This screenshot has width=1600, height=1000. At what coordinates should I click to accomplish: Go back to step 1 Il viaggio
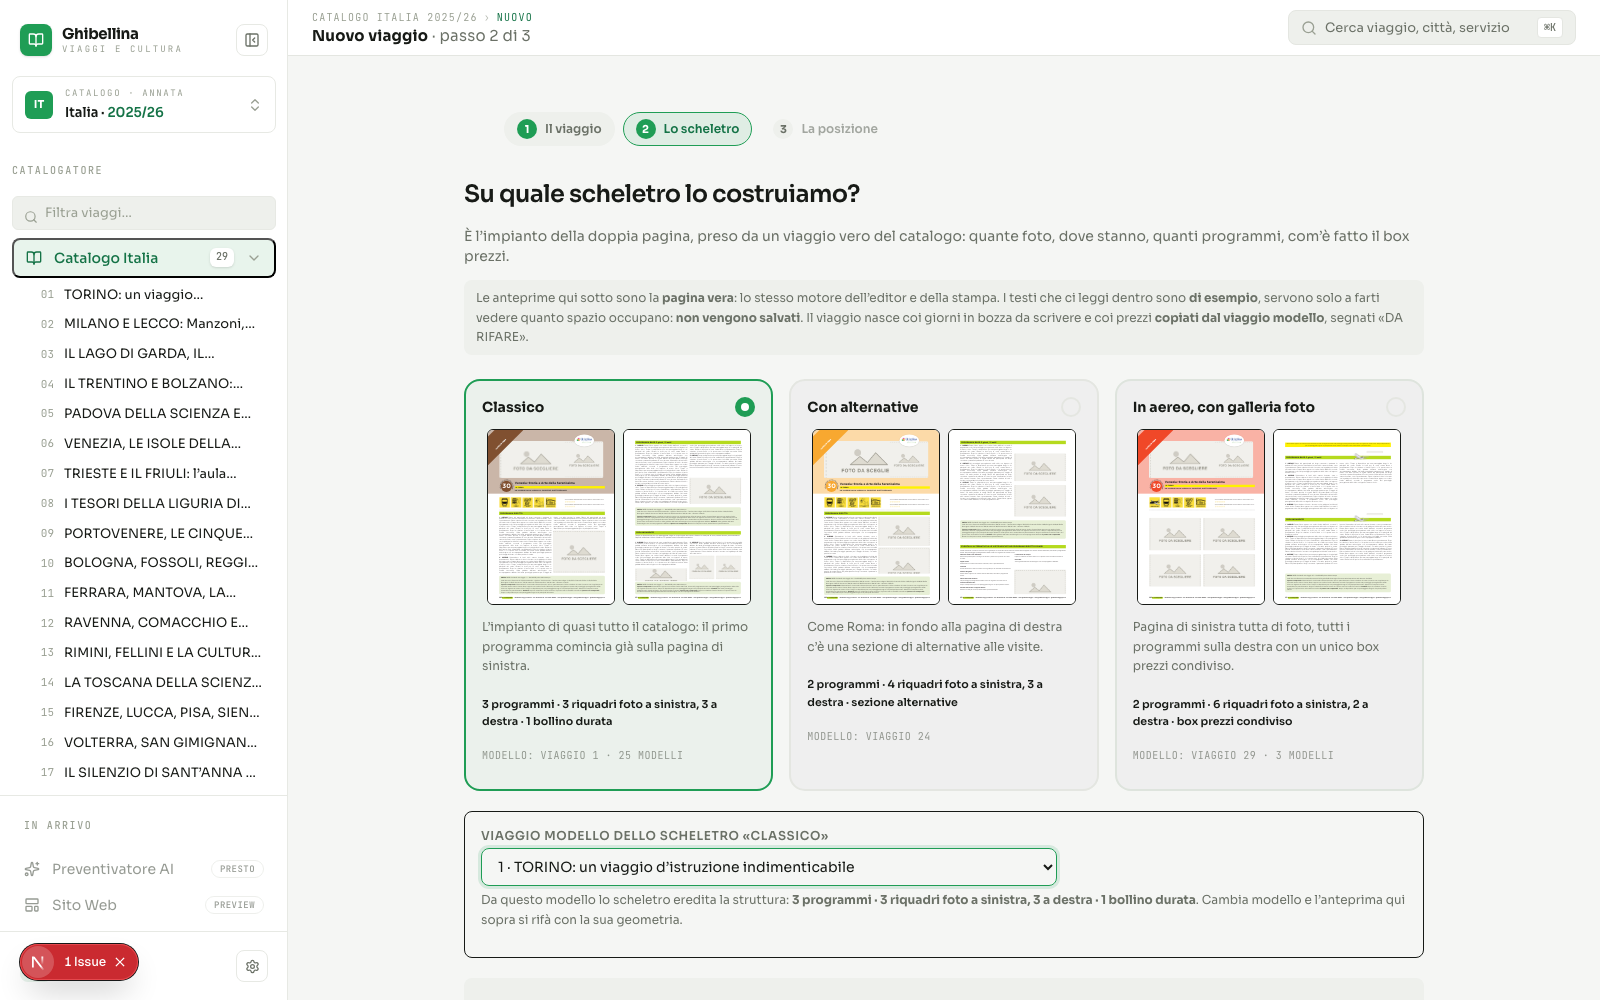tap(560, 129)
